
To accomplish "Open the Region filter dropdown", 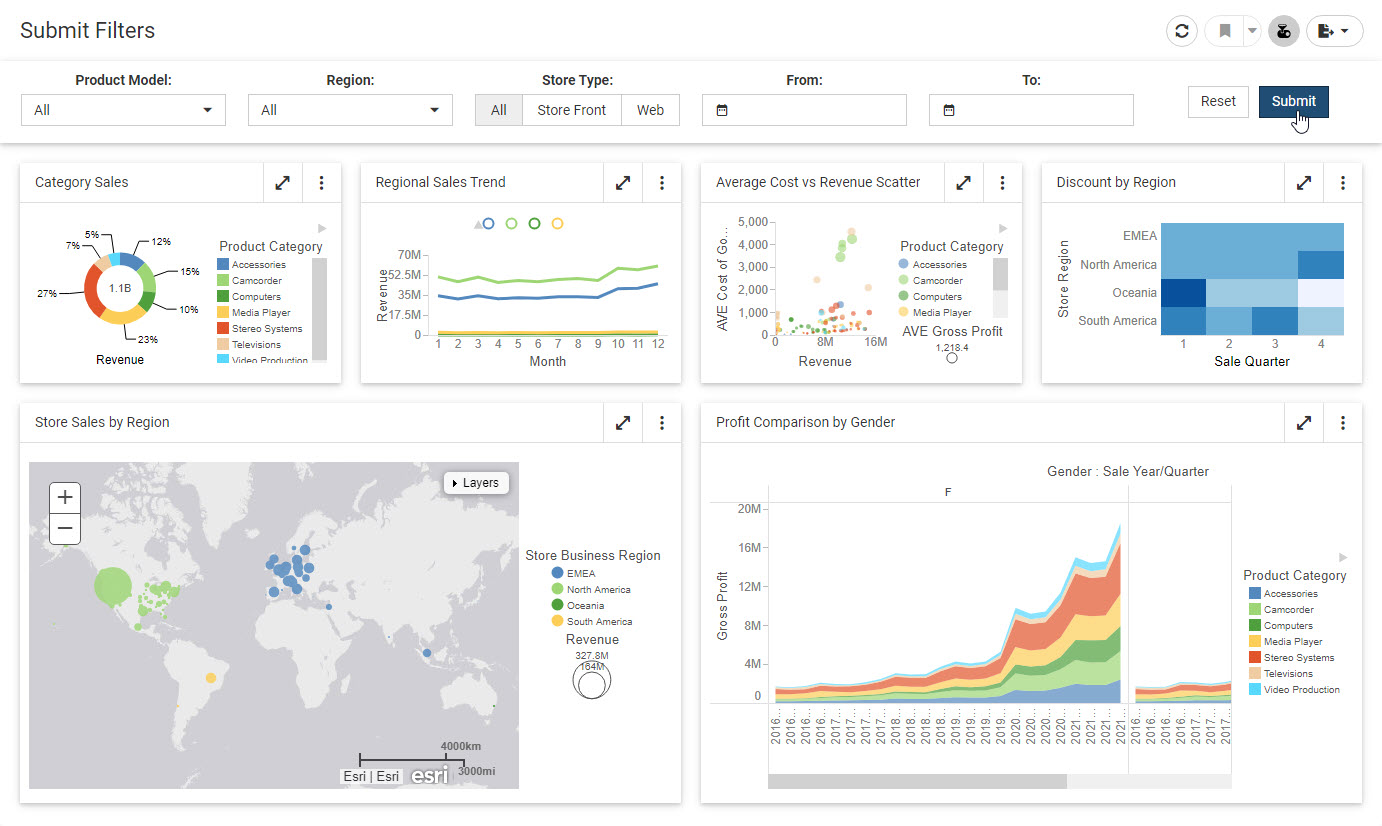I will click(350, 110).
